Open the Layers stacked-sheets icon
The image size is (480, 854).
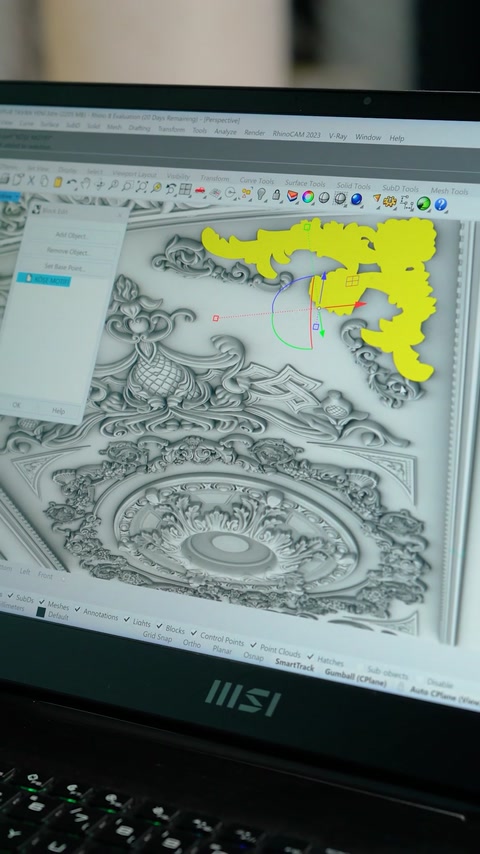[293, 195]
